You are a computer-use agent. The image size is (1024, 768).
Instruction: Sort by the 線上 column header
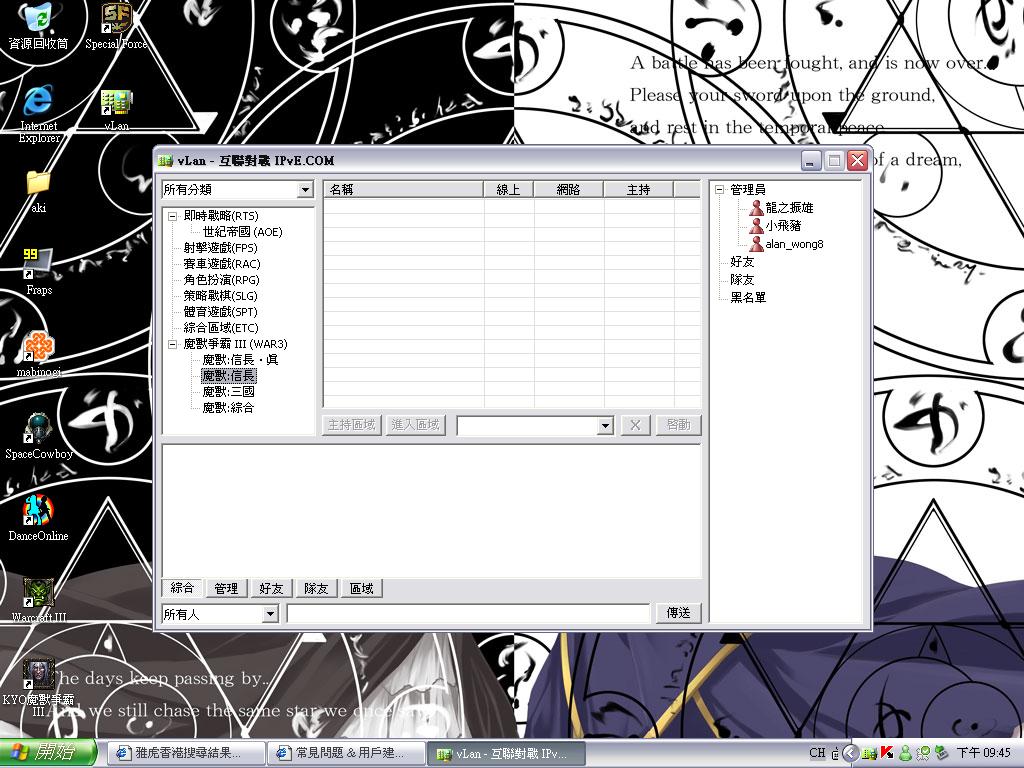pos(509,189)
